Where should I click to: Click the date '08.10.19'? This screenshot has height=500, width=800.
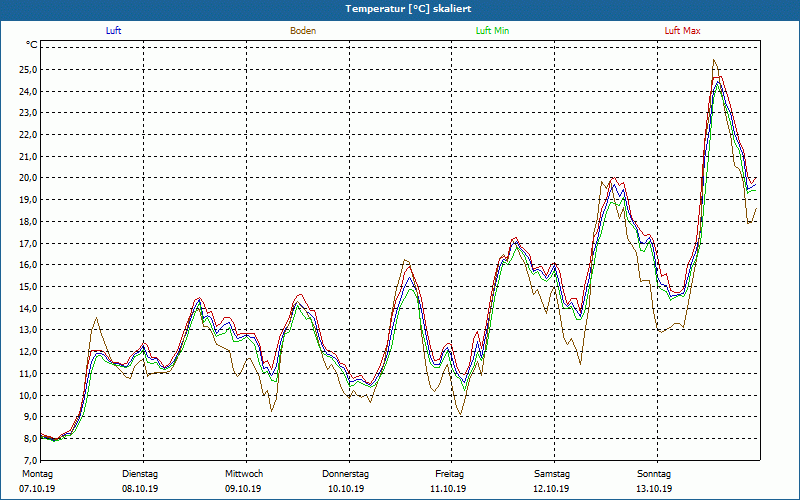(x=140, y=489)
